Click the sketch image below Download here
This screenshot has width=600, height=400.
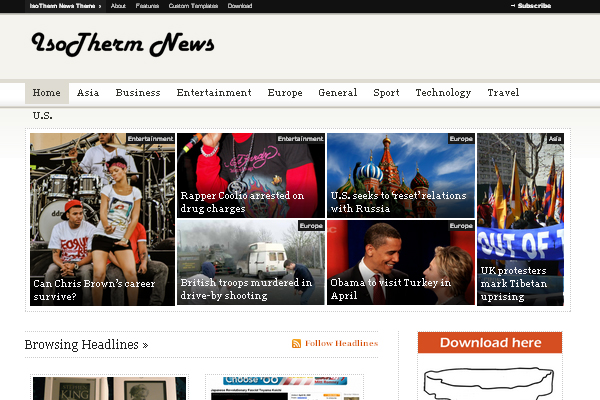[489, 384]
